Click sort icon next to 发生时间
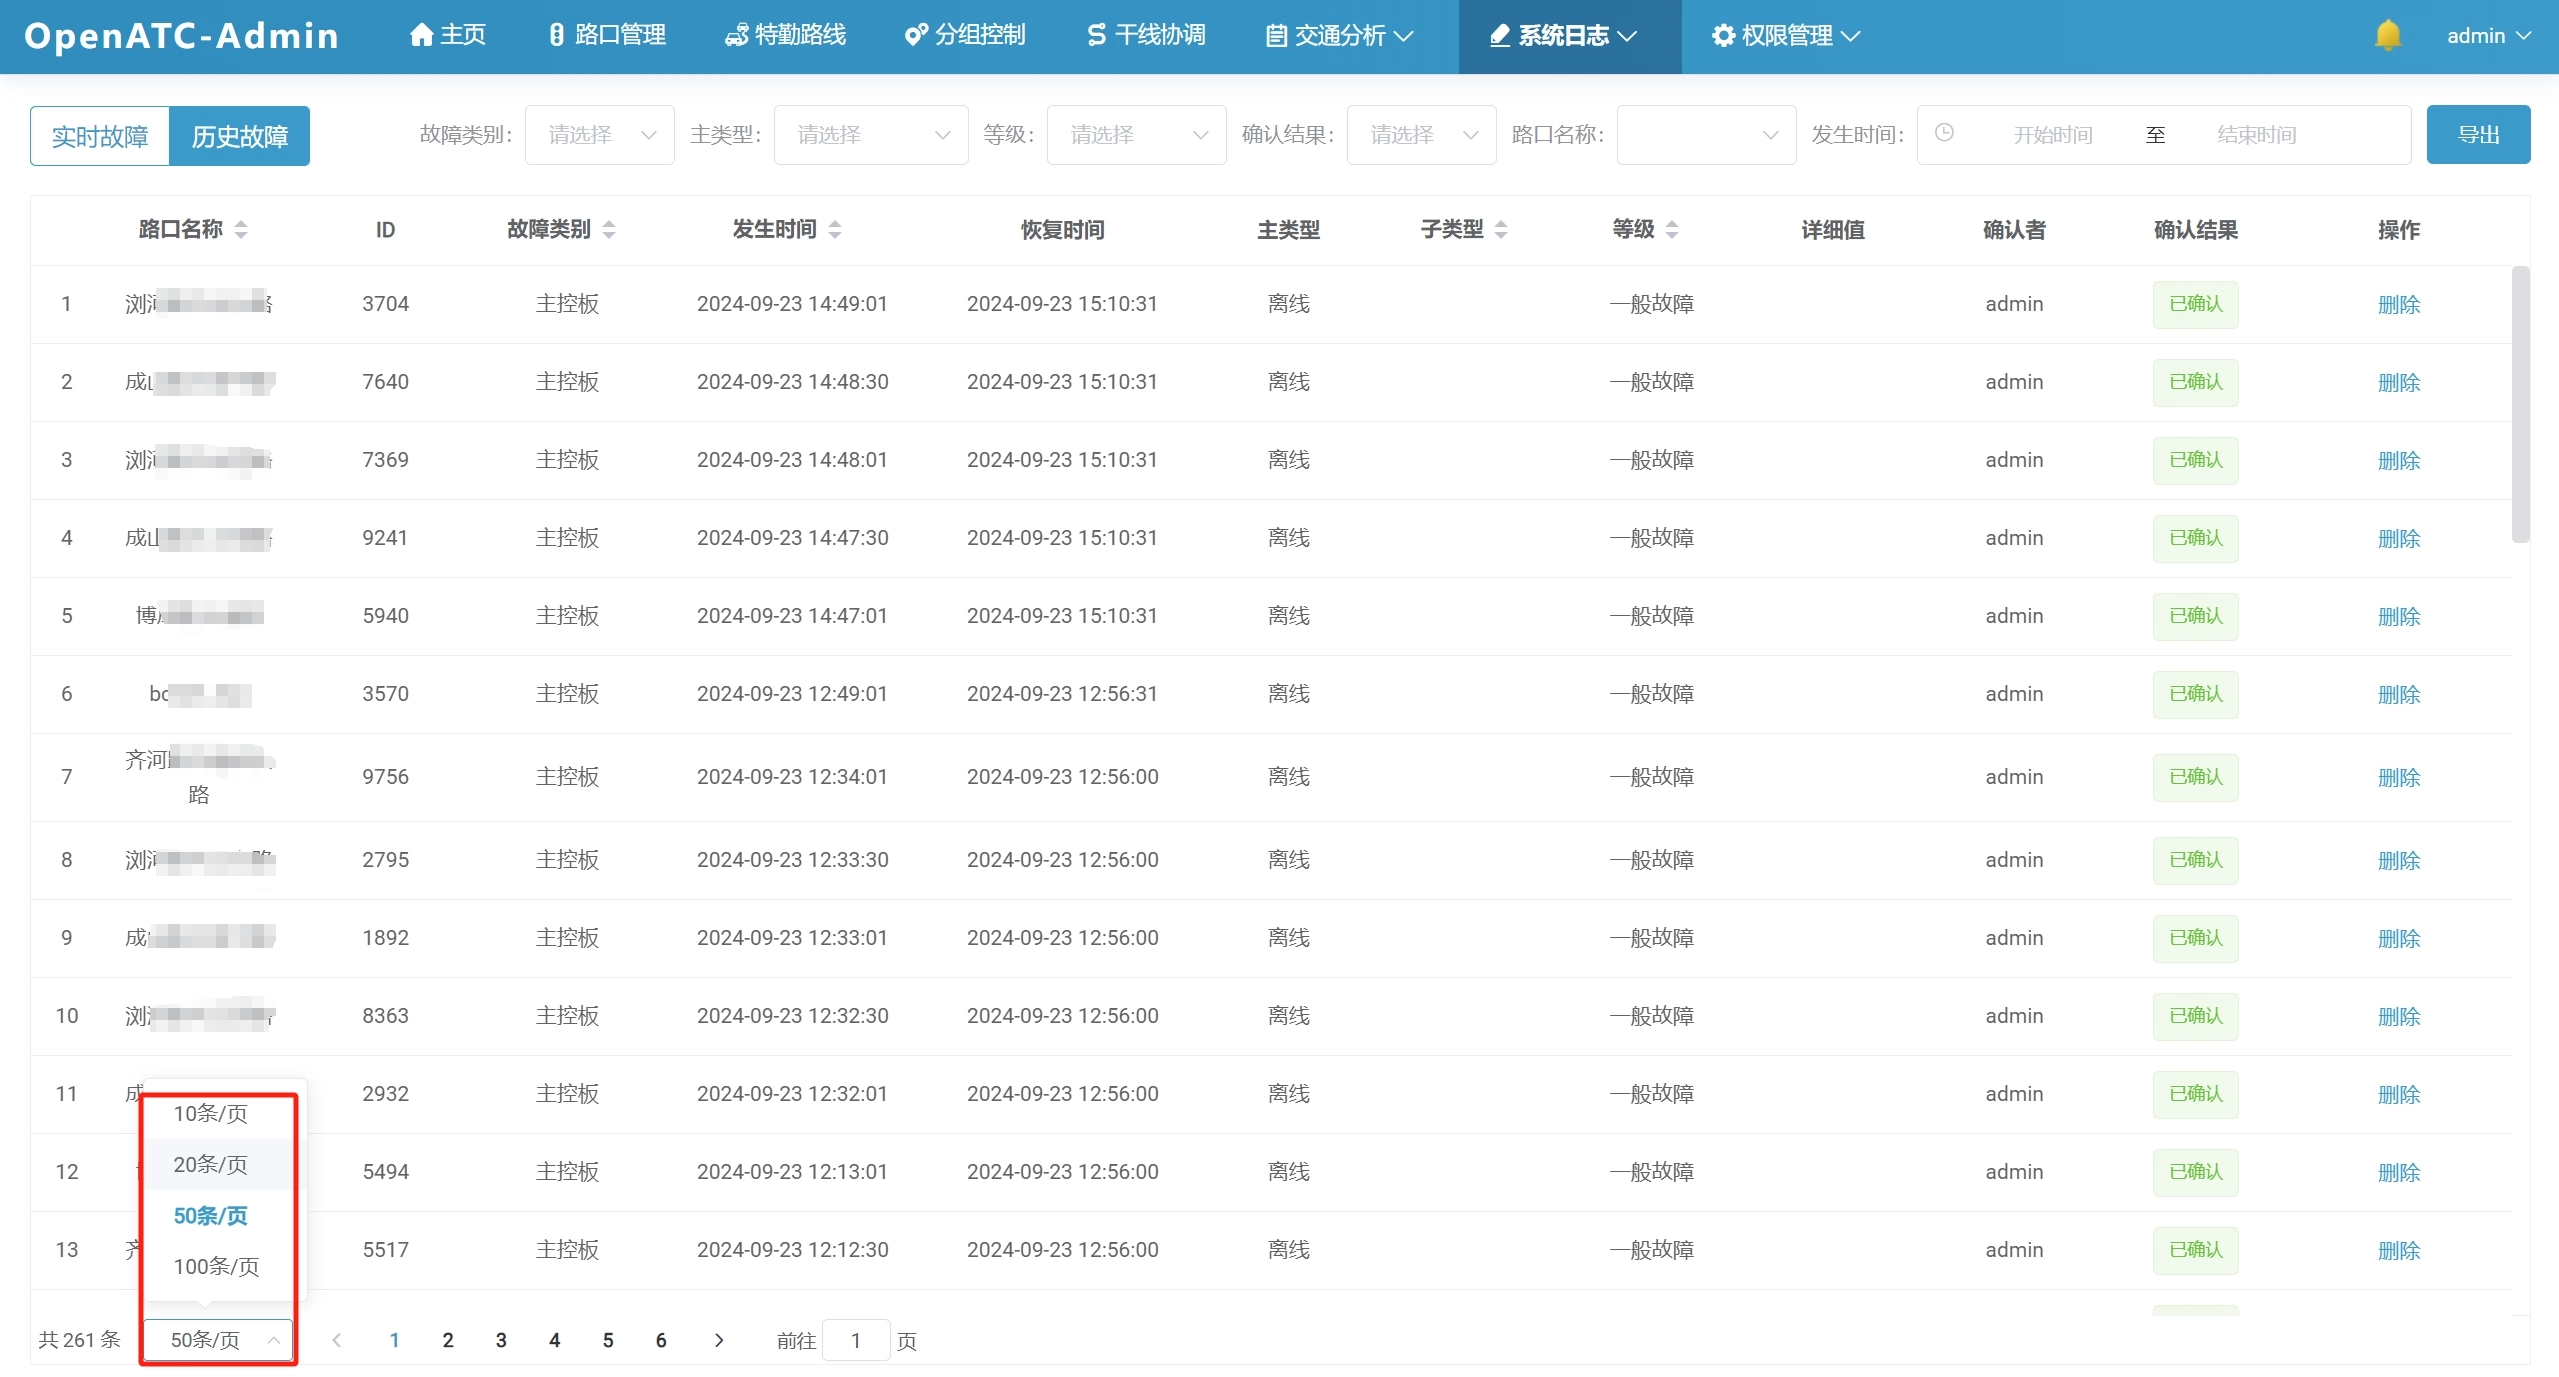The width and height of the screenshot is (2559, 1377). point(835,230)
